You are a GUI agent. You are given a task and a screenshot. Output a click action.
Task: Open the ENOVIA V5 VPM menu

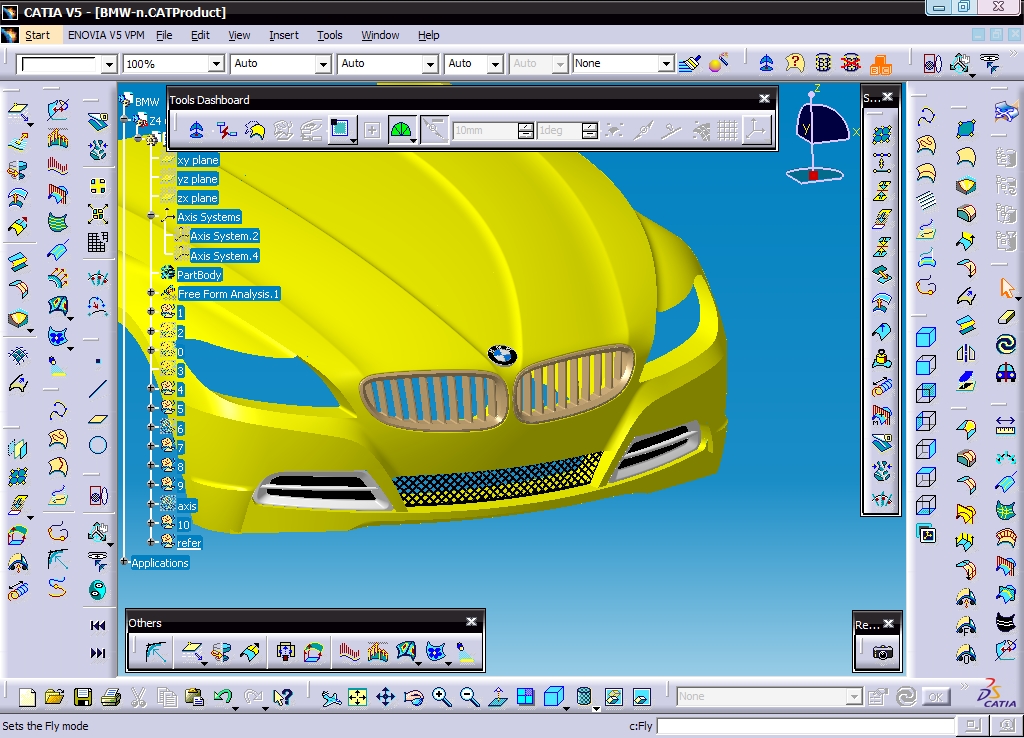(106, 35)
